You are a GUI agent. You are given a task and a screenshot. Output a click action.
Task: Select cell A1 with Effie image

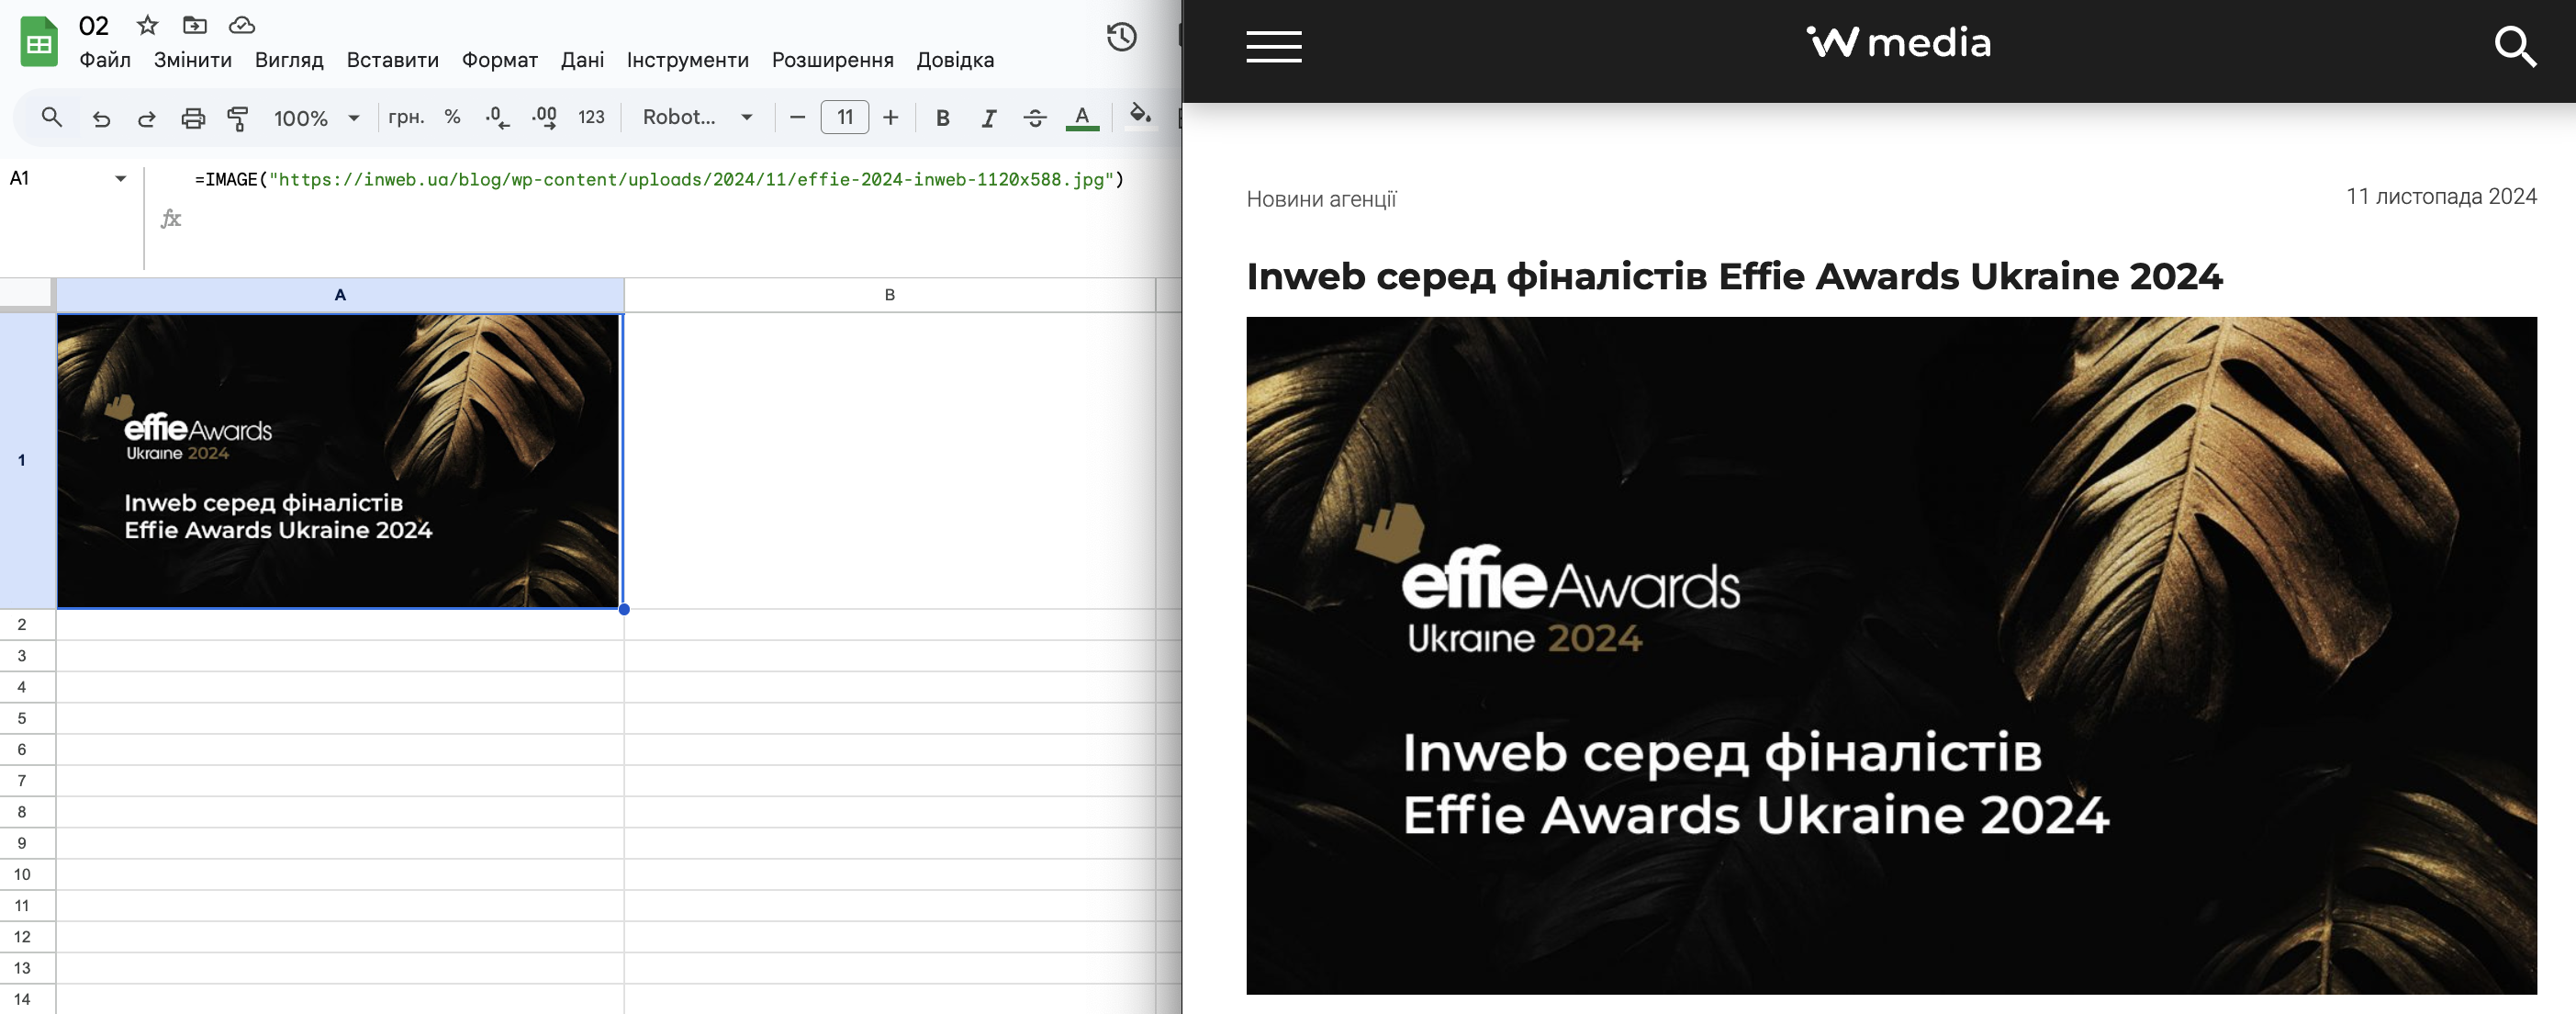340,461
